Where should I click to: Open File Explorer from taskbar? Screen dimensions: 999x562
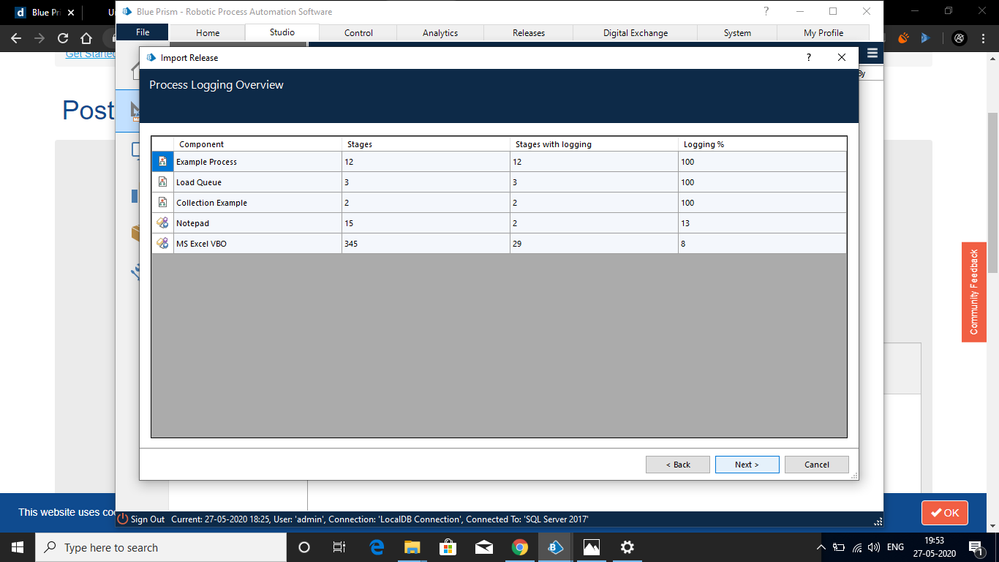point(412,547)
